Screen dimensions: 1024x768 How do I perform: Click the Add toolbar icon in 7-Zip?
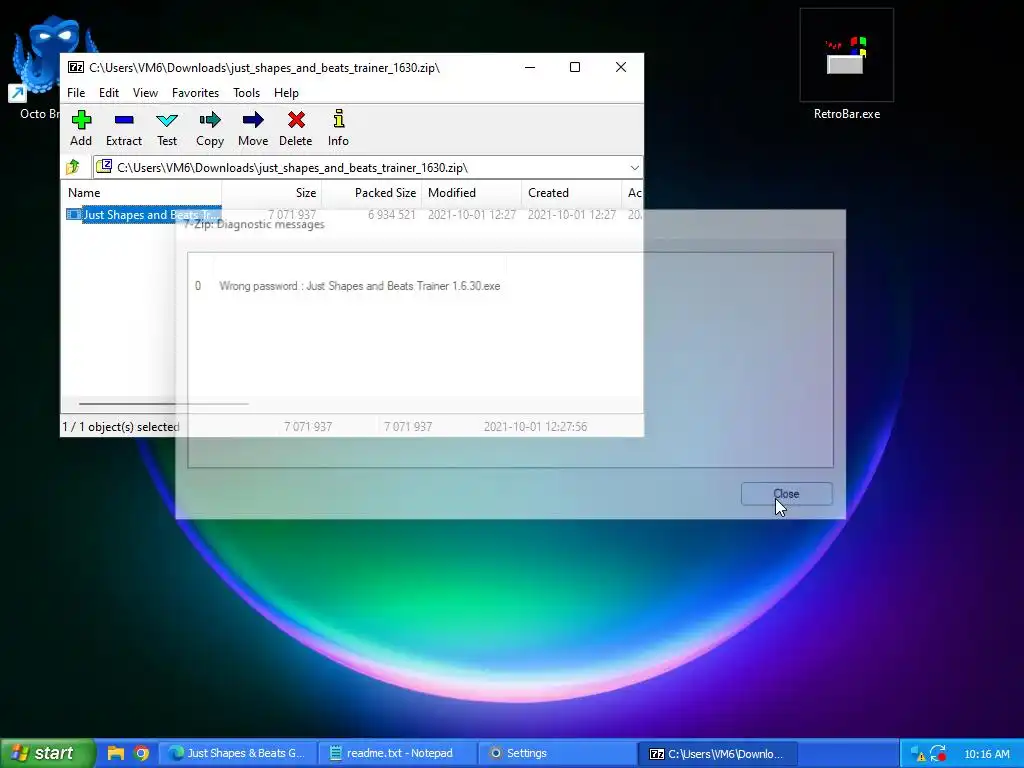[x=81, y=128]
